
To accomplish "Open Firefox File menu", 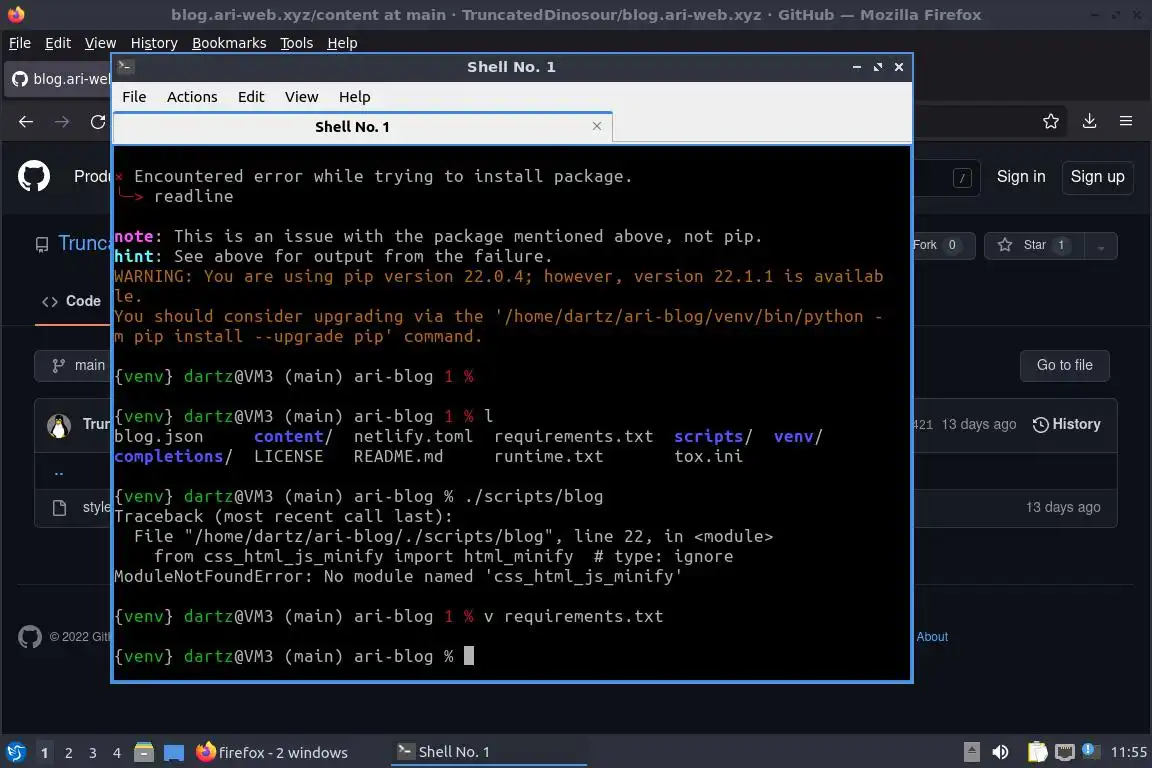I will (x=20, y=43).
